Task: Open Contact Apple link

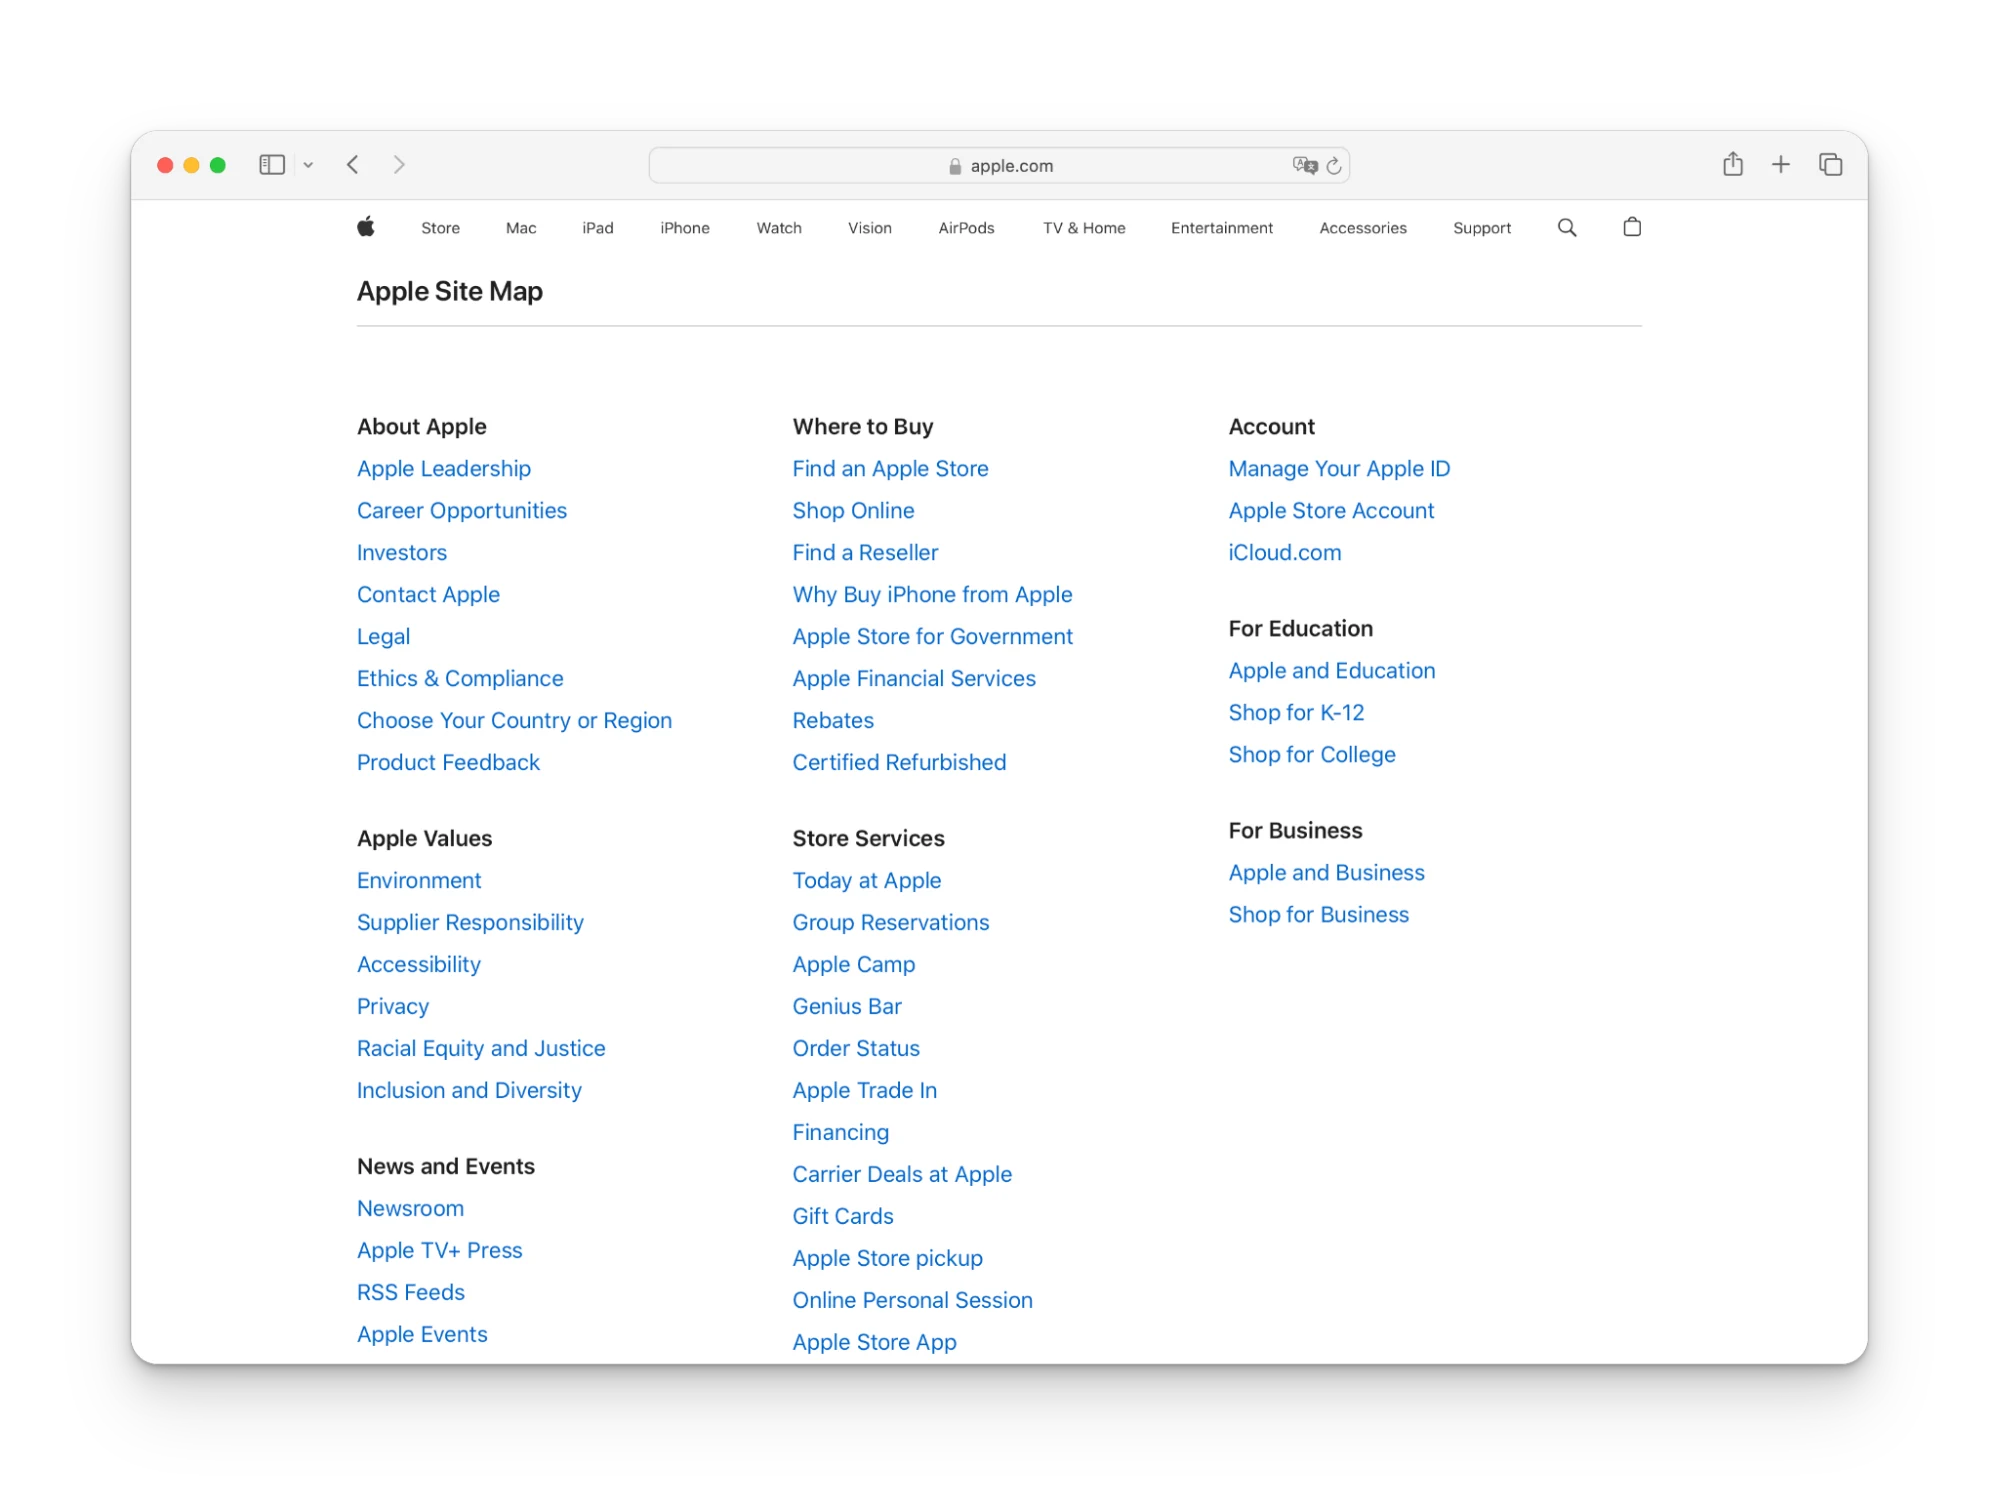Action: coord(428,594)
